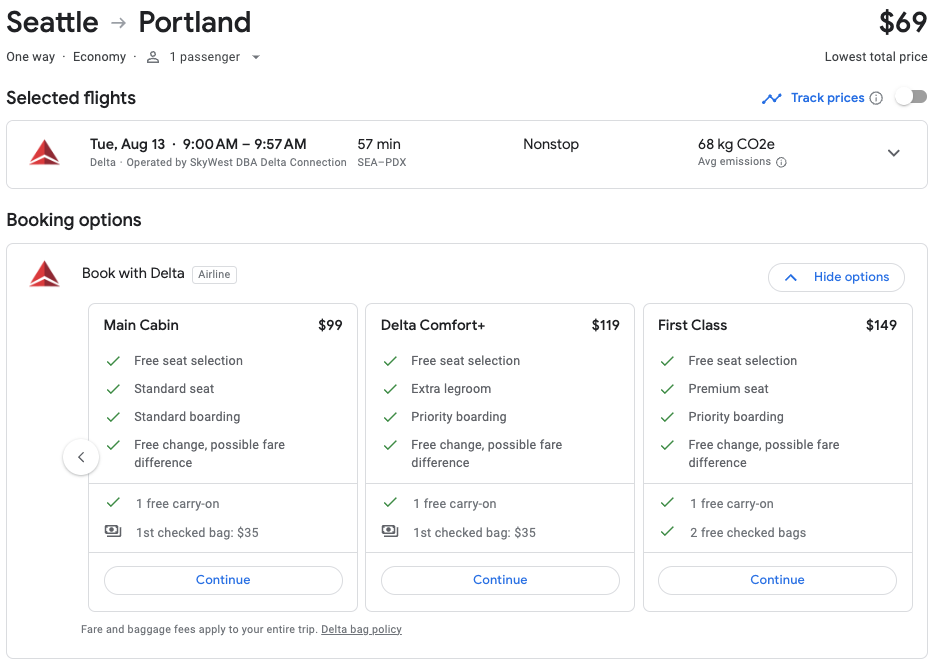Open the Avg emissions info icon
The height and width of the screenshot is (669, 936).
(782, 161)
